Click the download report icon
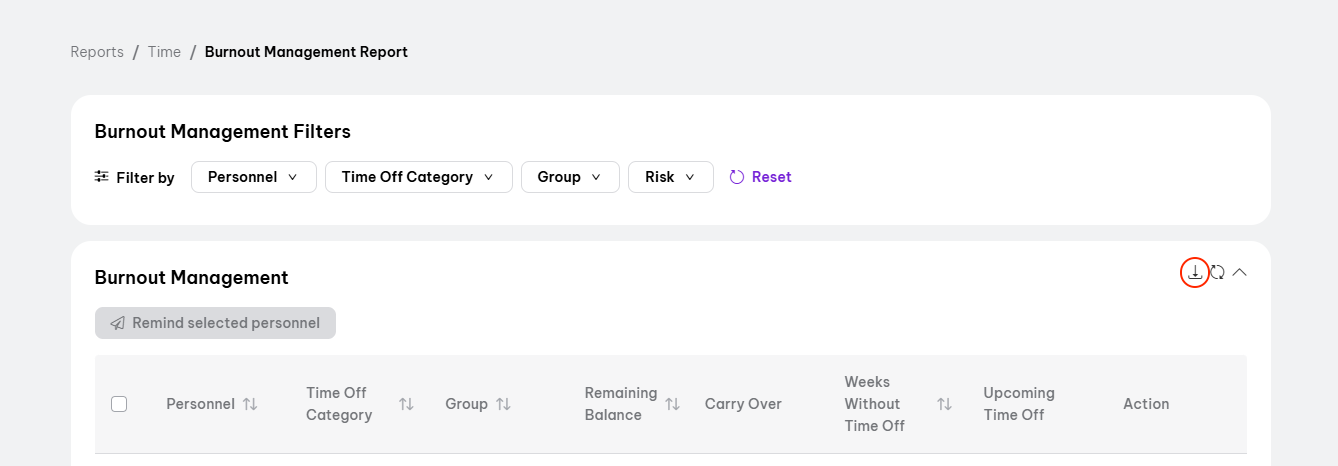The width and height of the screenshot is (1338, 466). 1195,272
